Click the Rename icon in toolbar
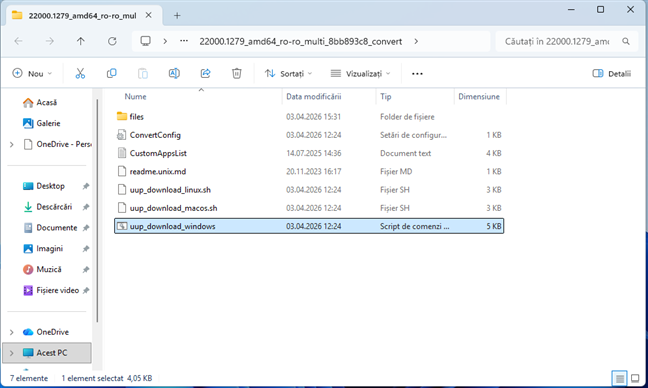Image resolution: width=648 pixels, height=388 pixels. [174, 74]
